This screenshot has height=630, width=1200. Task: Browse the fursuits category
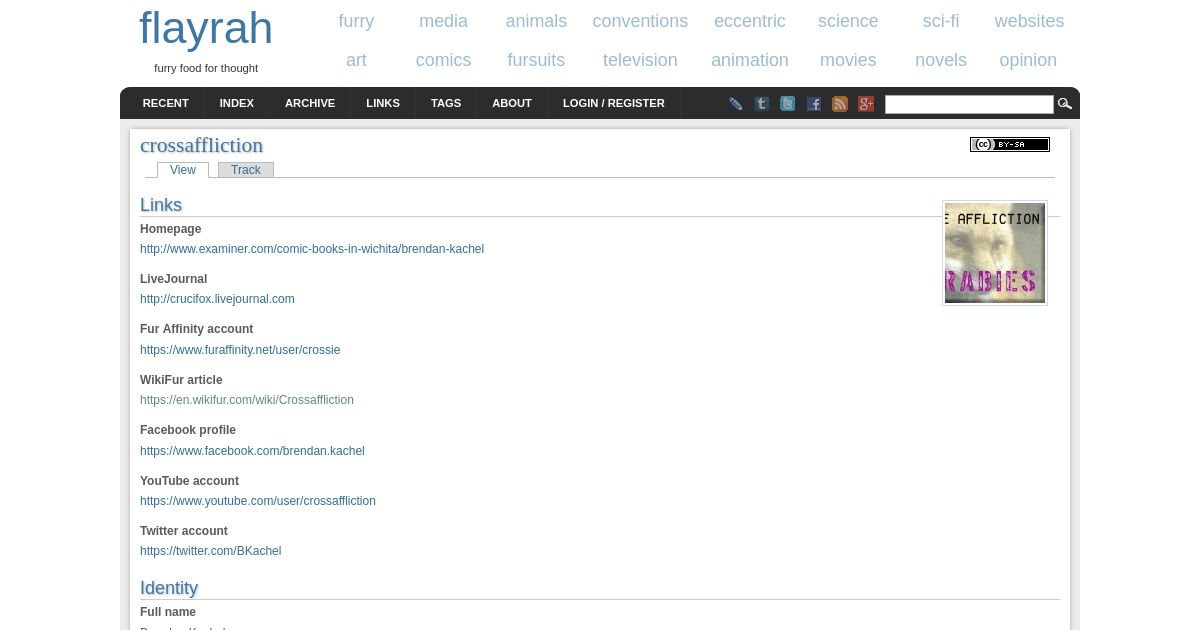tap(536, 60)
